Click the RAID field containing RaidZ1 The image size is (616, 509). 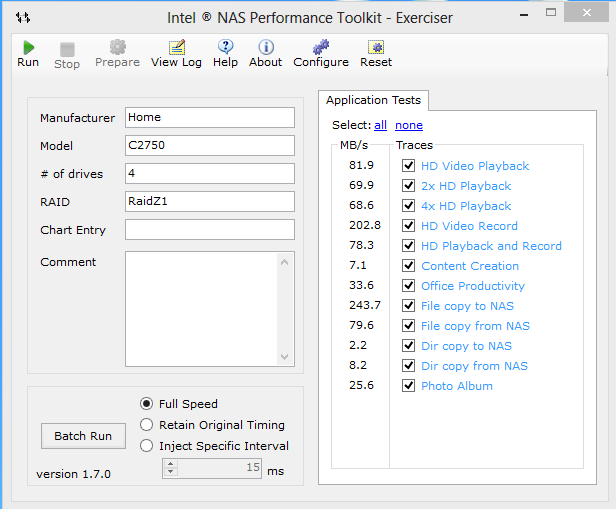tap(210, 201)
